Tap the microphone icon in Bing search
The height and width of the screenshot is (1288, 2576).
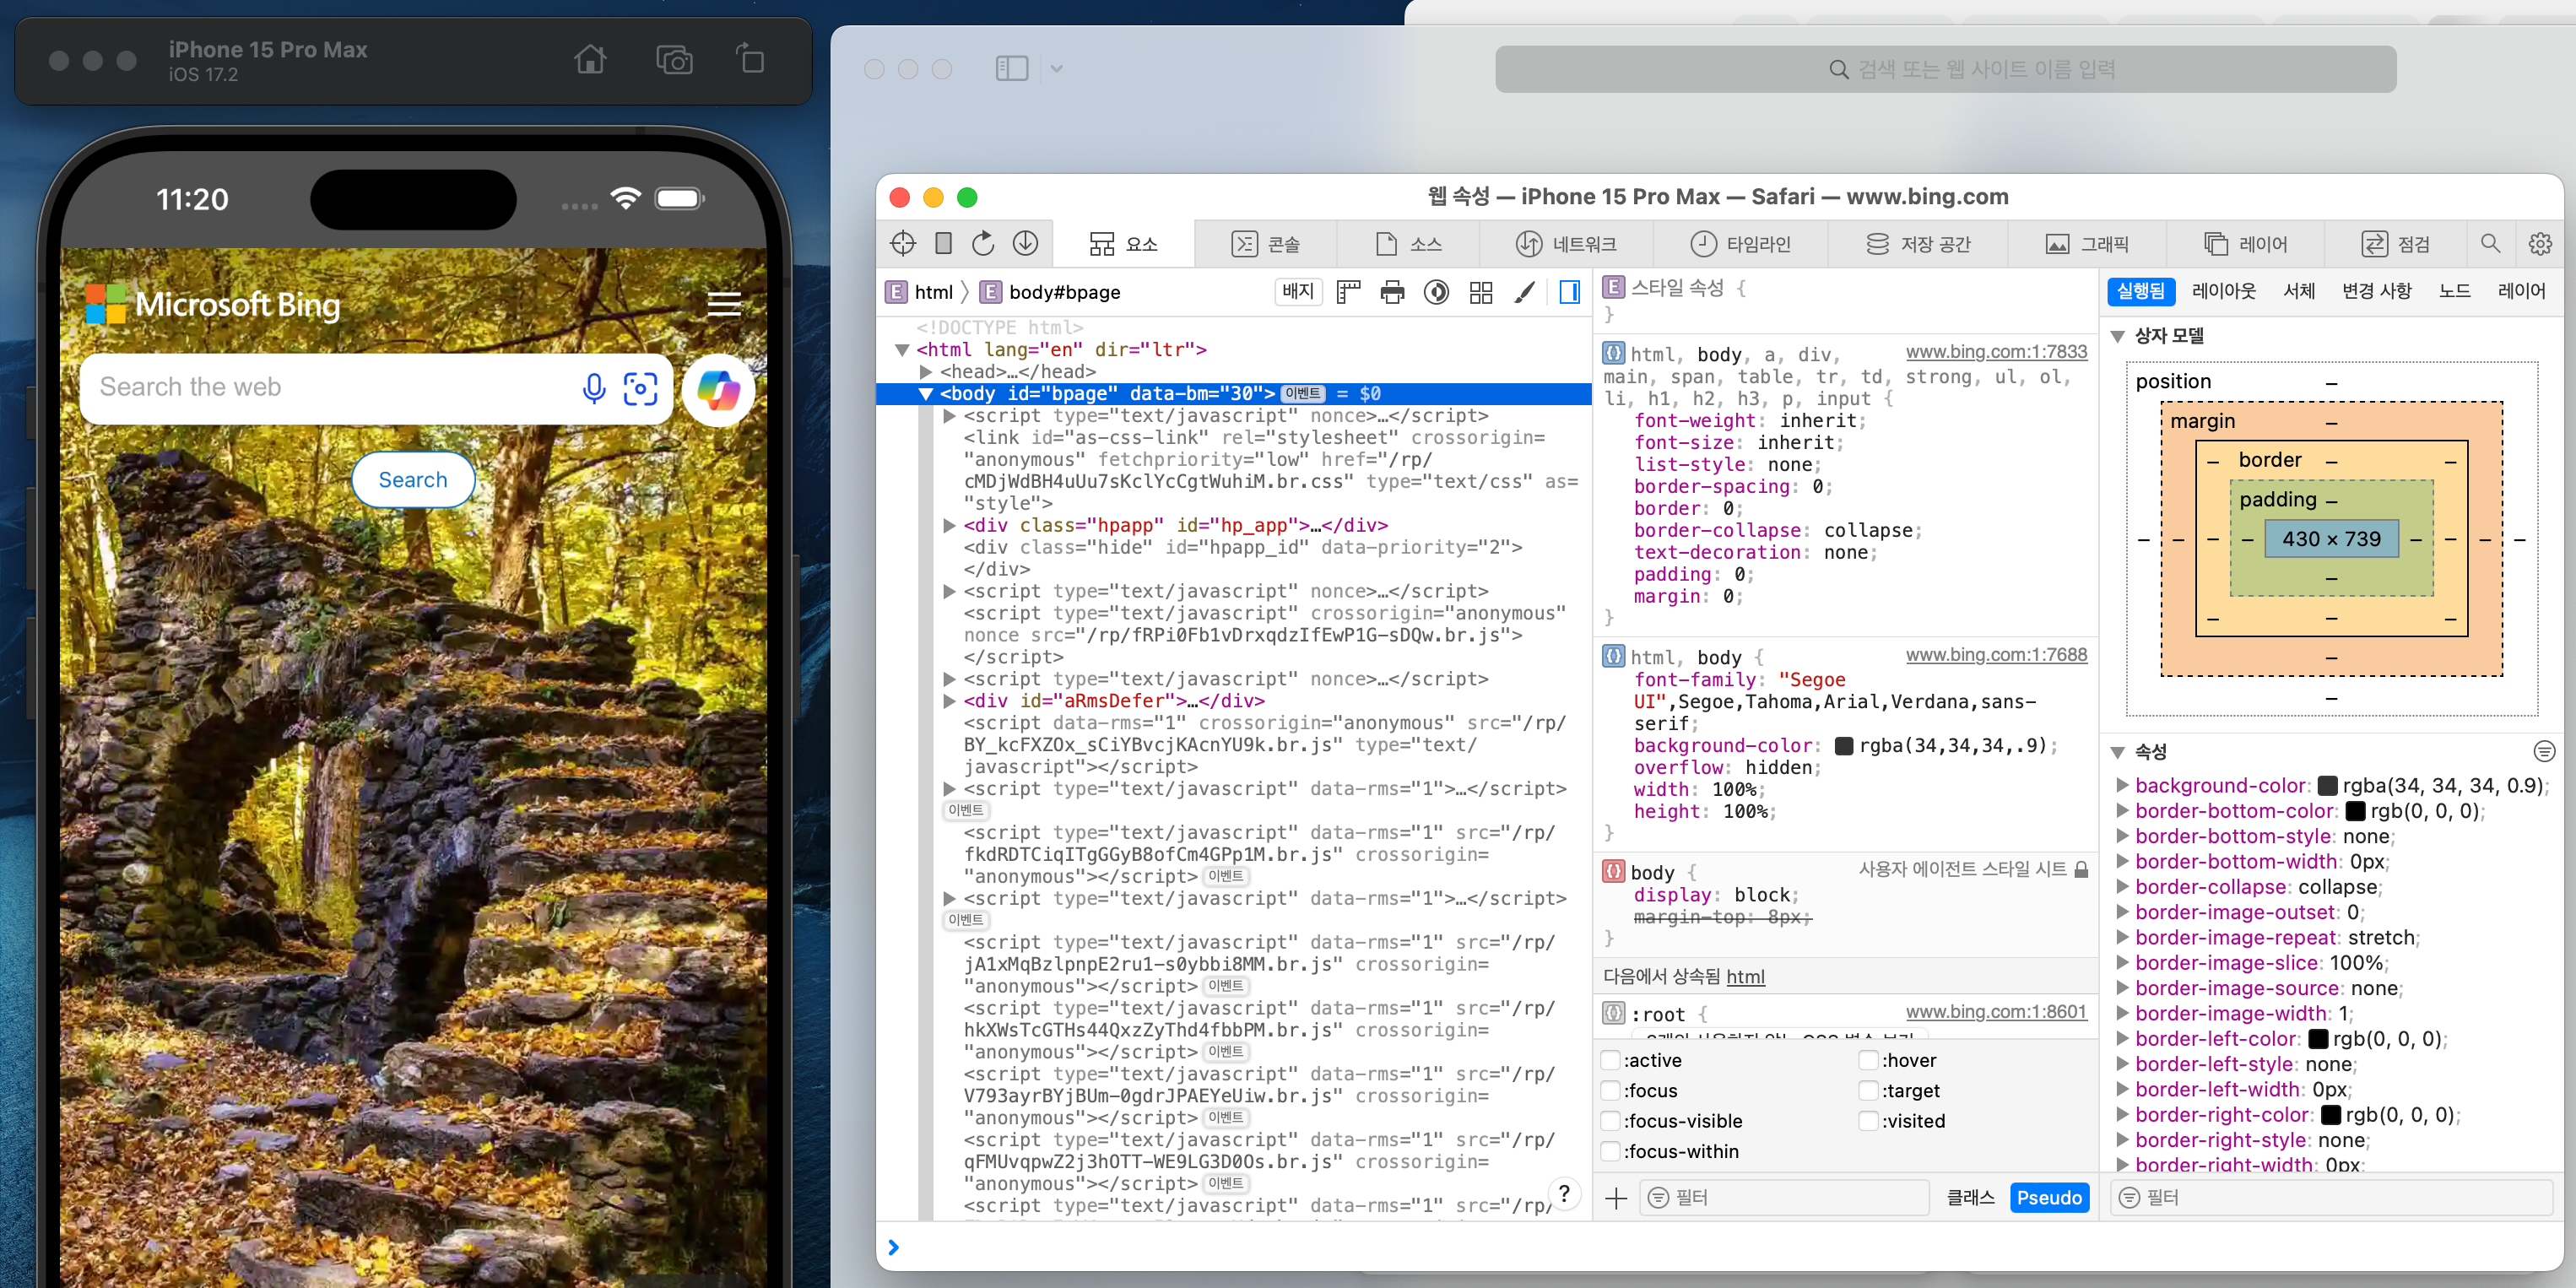tap(594, 388)
